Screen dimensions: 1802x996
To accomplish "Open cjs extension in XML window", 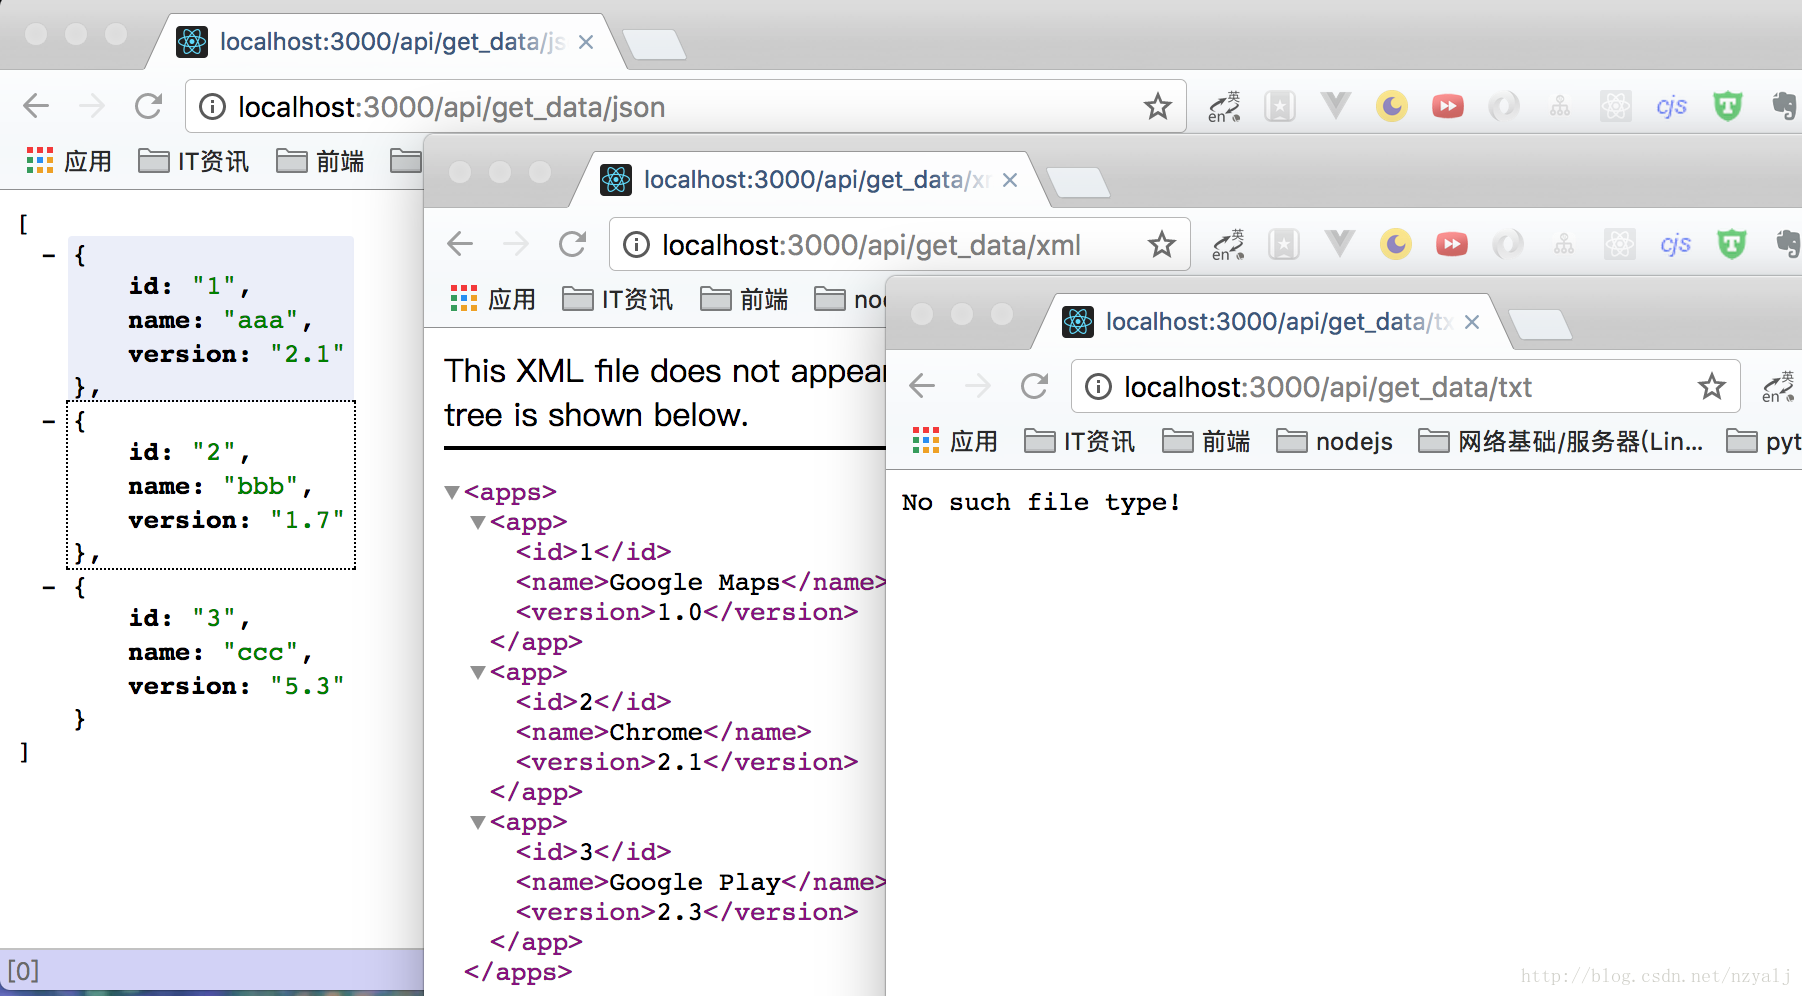I will pos(1675,244).
